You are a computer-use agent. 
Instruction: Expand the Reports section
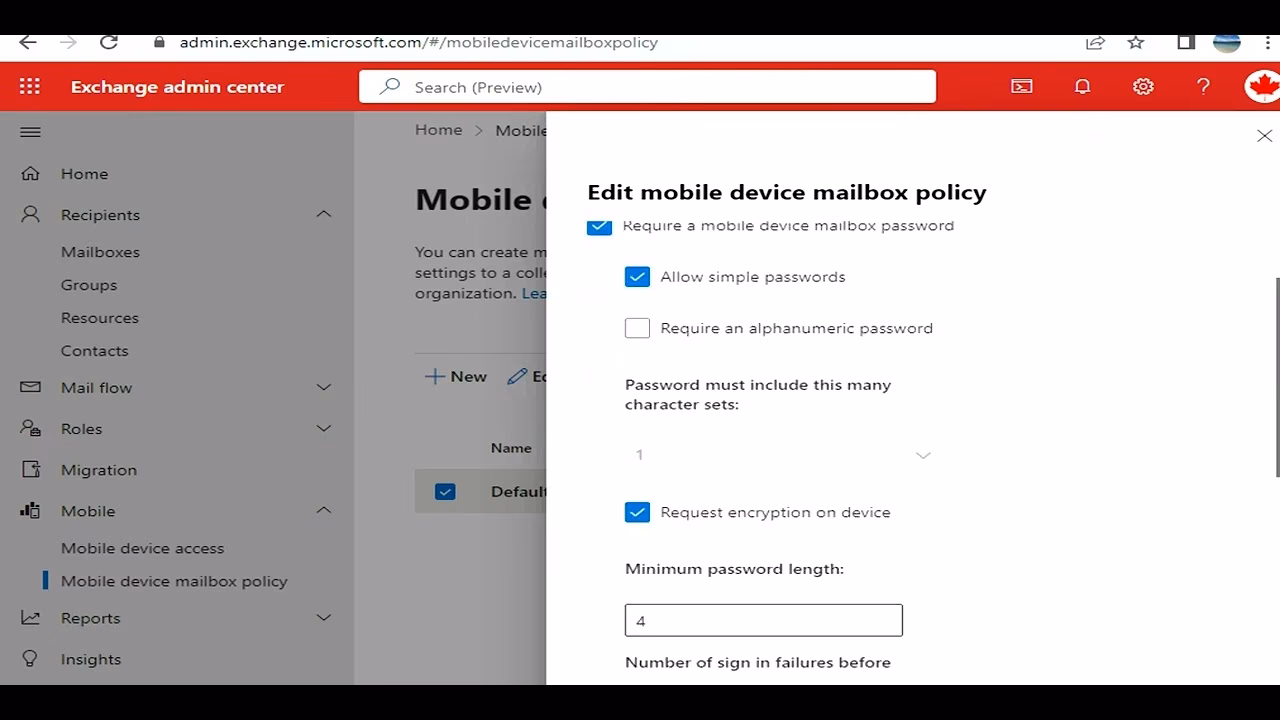[323, 618]
